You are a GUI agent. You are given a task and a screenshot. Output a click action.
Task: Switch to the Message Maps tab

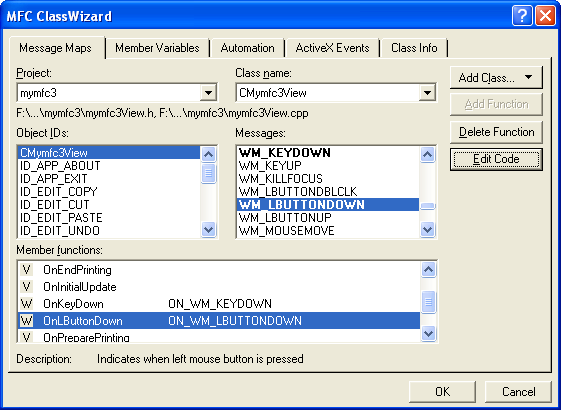click(x=57, y=48)
